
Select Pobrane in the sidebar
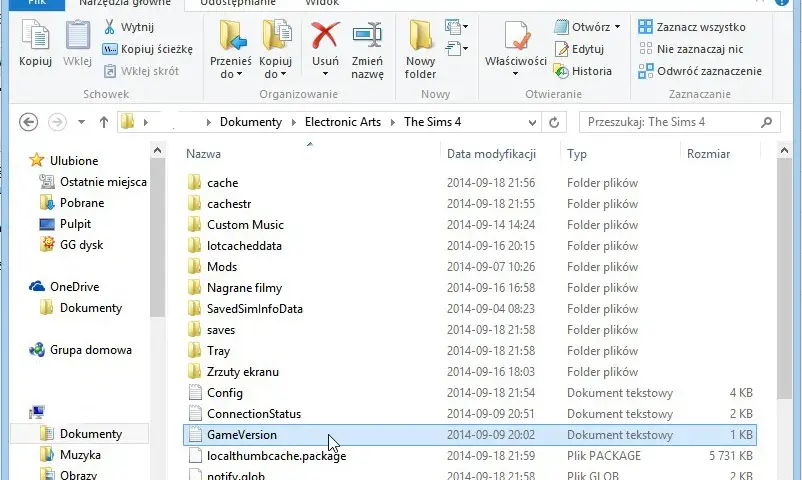pos(72,203)
